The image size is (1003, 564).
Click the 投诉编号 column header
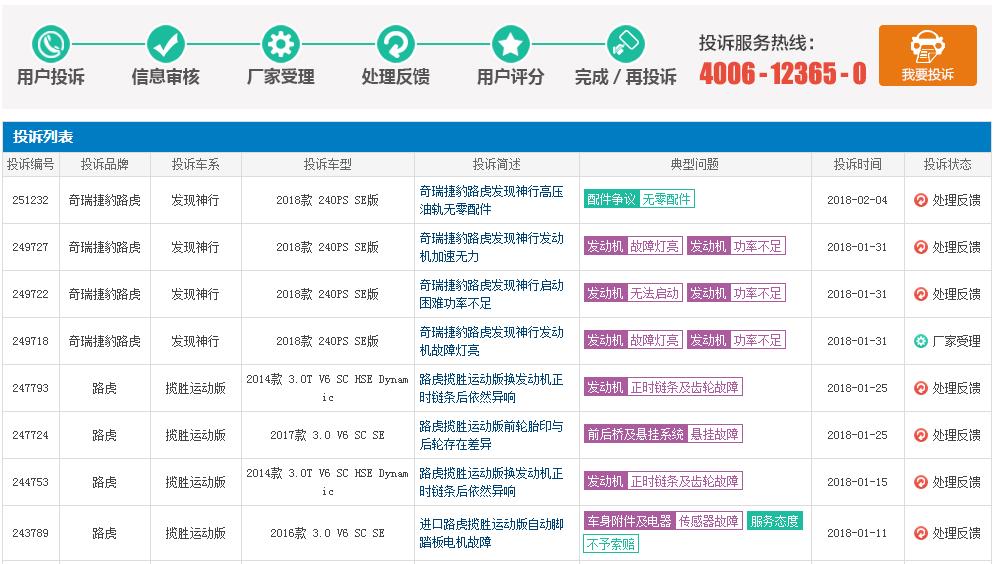(30, 164)
